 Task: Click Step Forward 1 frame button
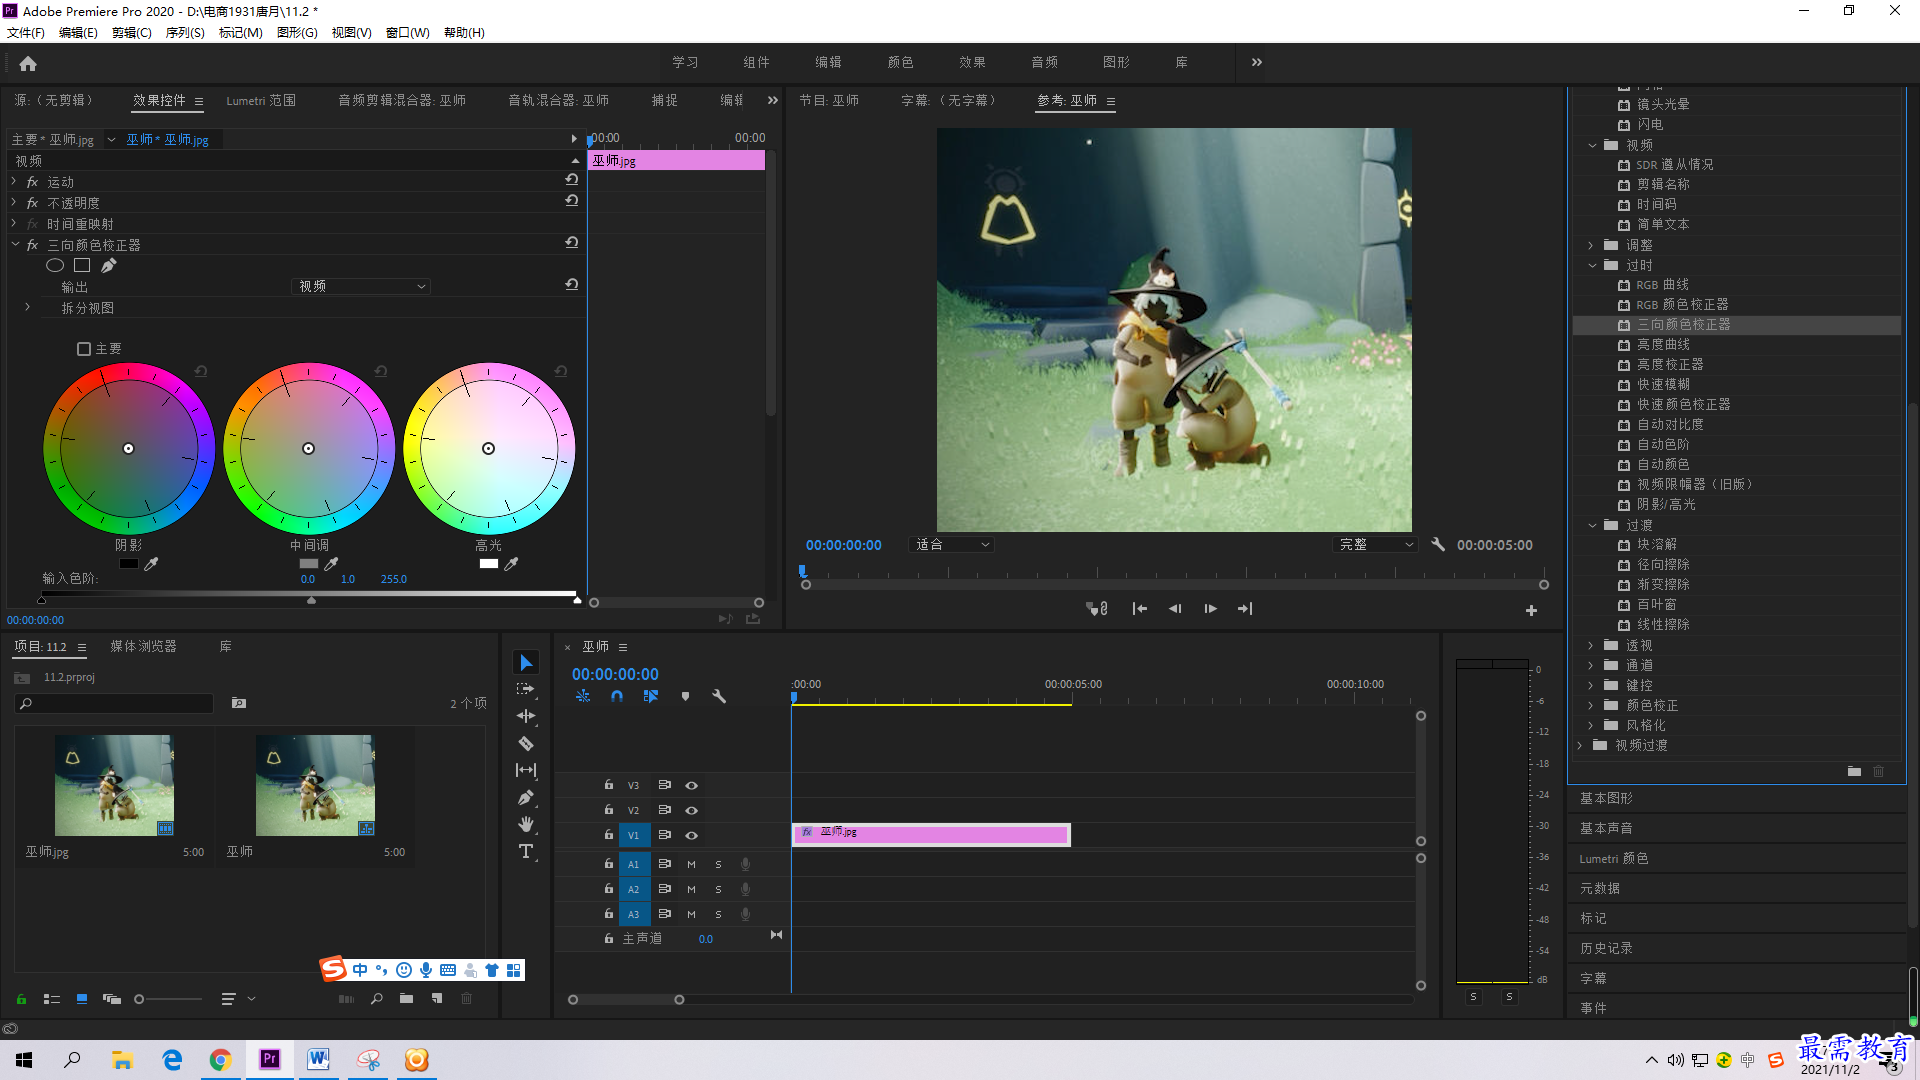[1210, 609]
